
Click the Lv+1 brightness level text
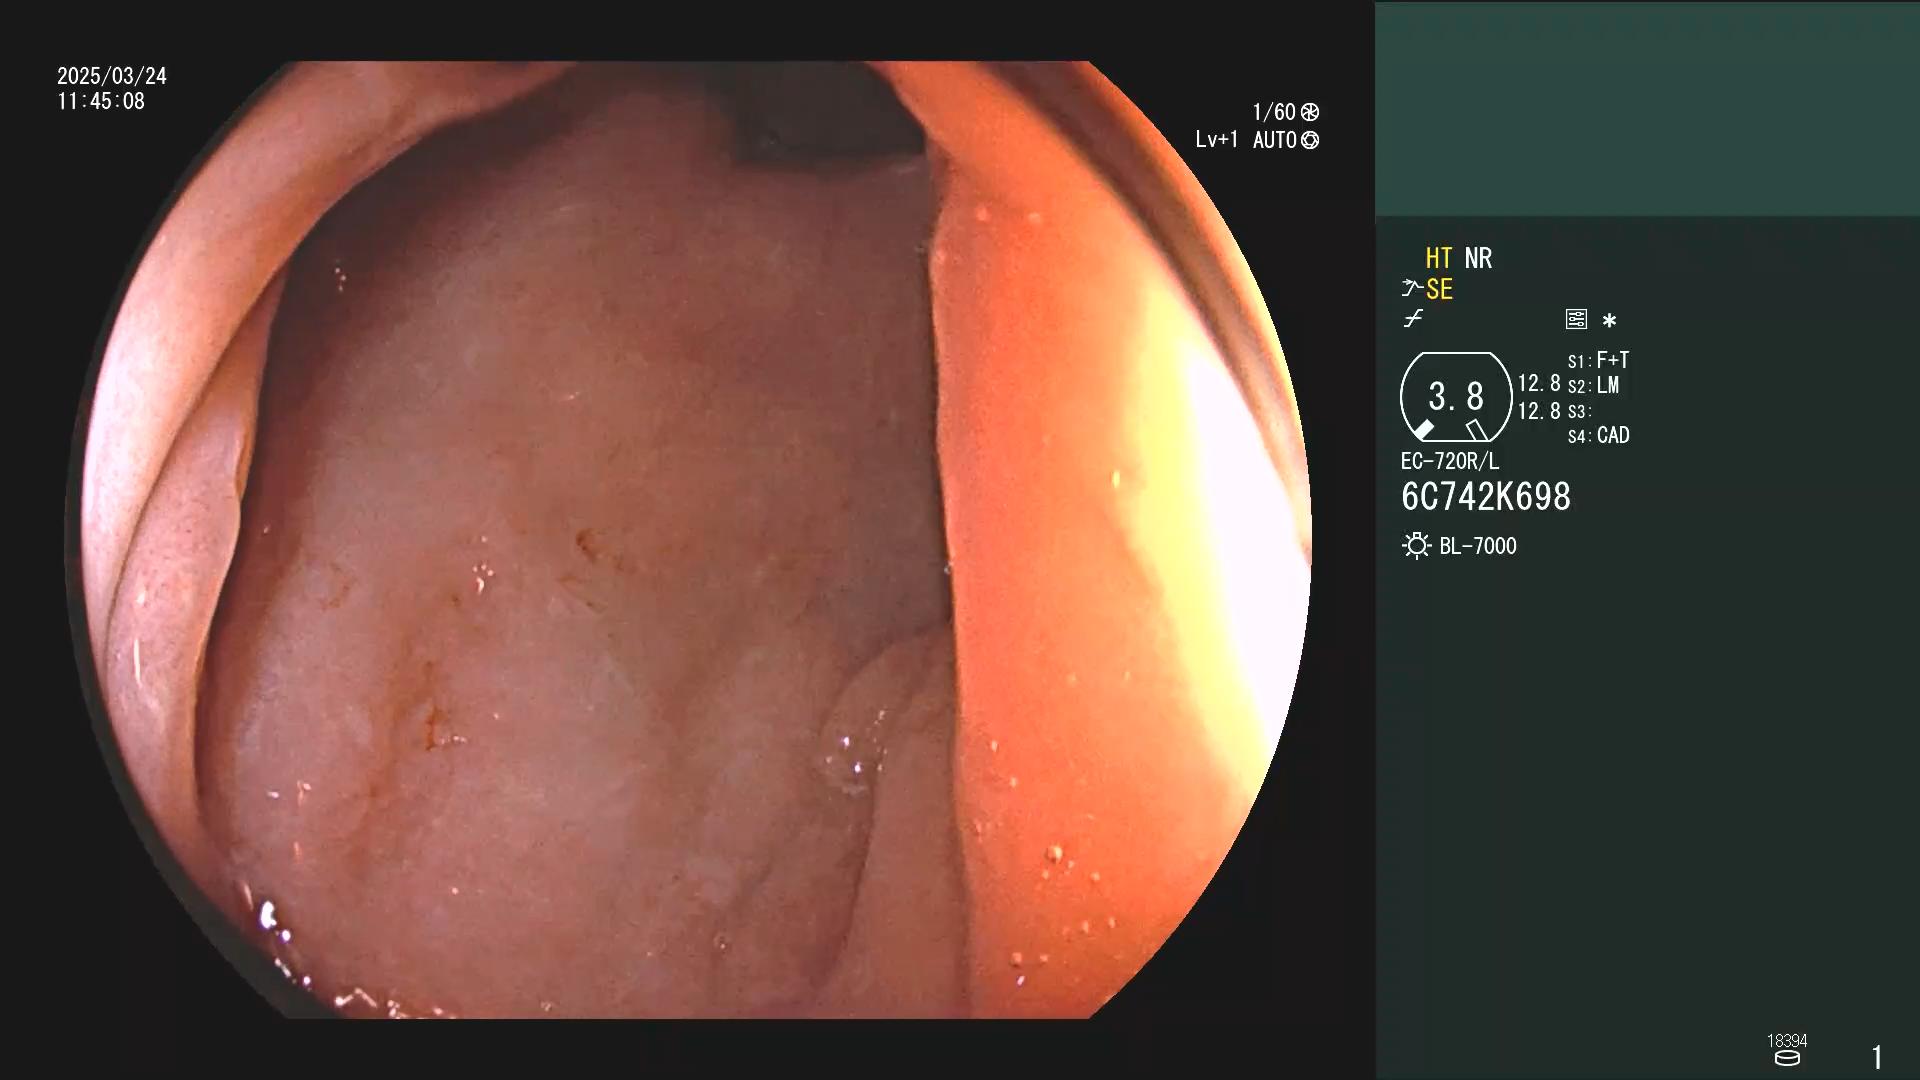(1217, 140)
